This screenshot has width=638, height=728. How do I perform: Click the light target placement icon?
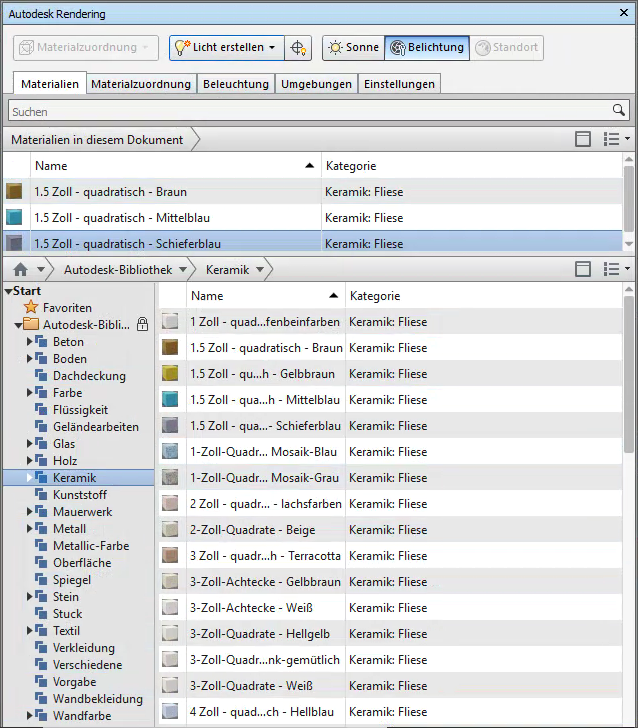click(298, 48)
